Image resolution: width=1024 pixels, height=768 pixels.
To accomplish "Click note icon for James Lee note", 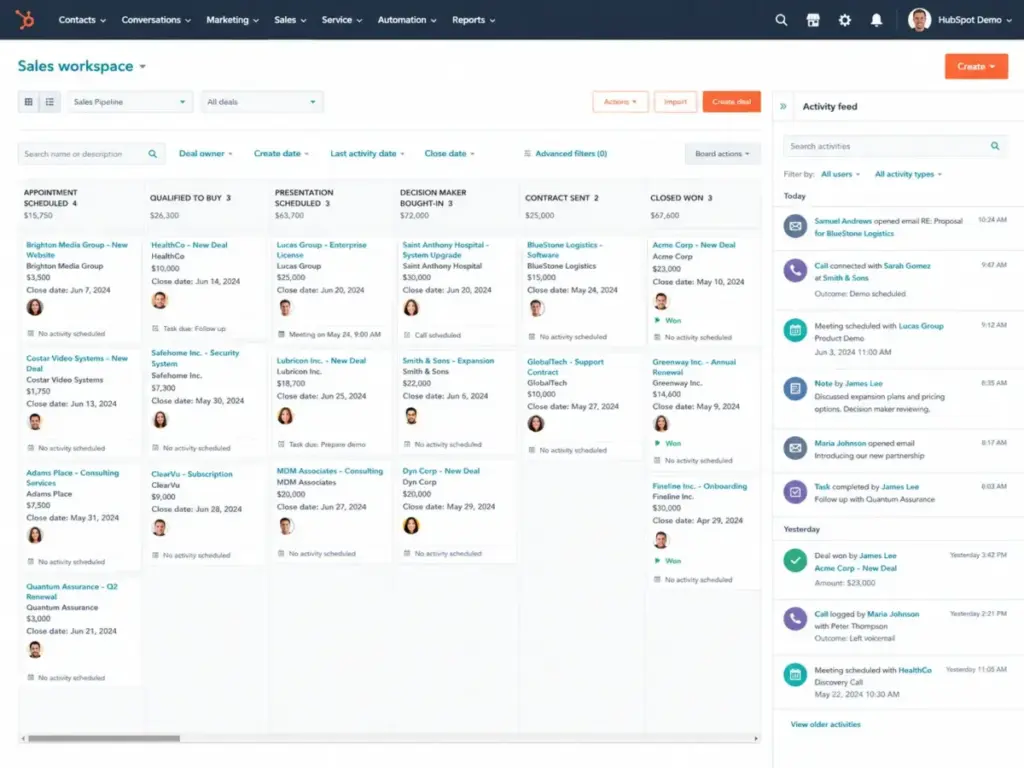I will [x=795, y=389].
